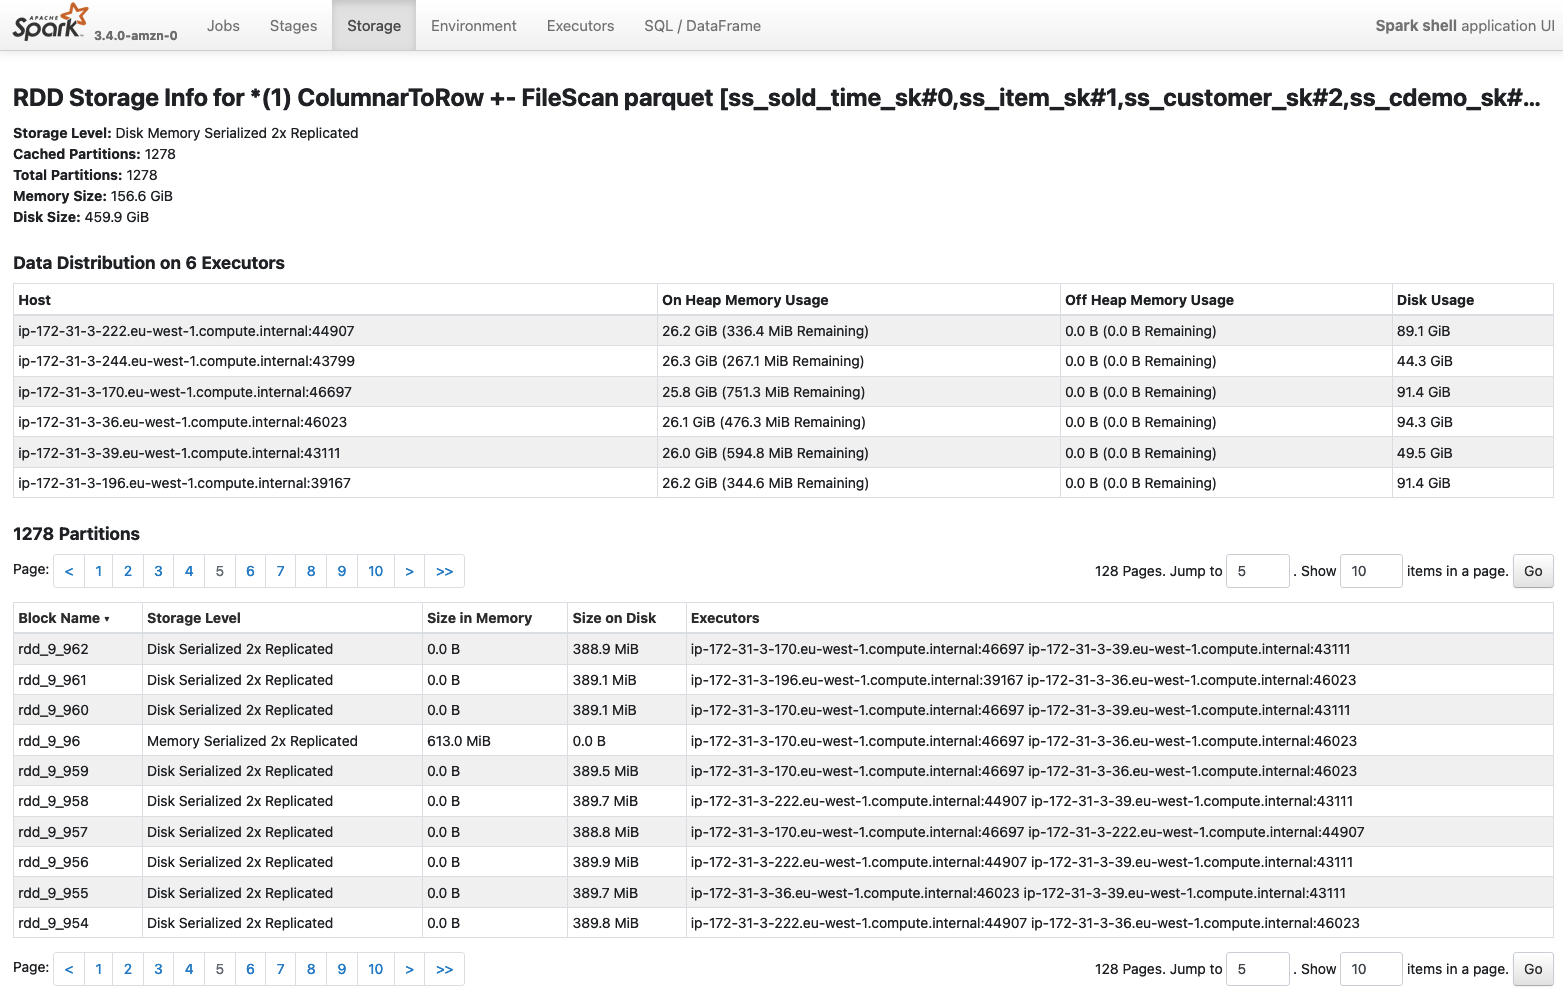The image size is (1563, 1007).
Task: Open page 8 in top pagination
Action: pos(311,571)
